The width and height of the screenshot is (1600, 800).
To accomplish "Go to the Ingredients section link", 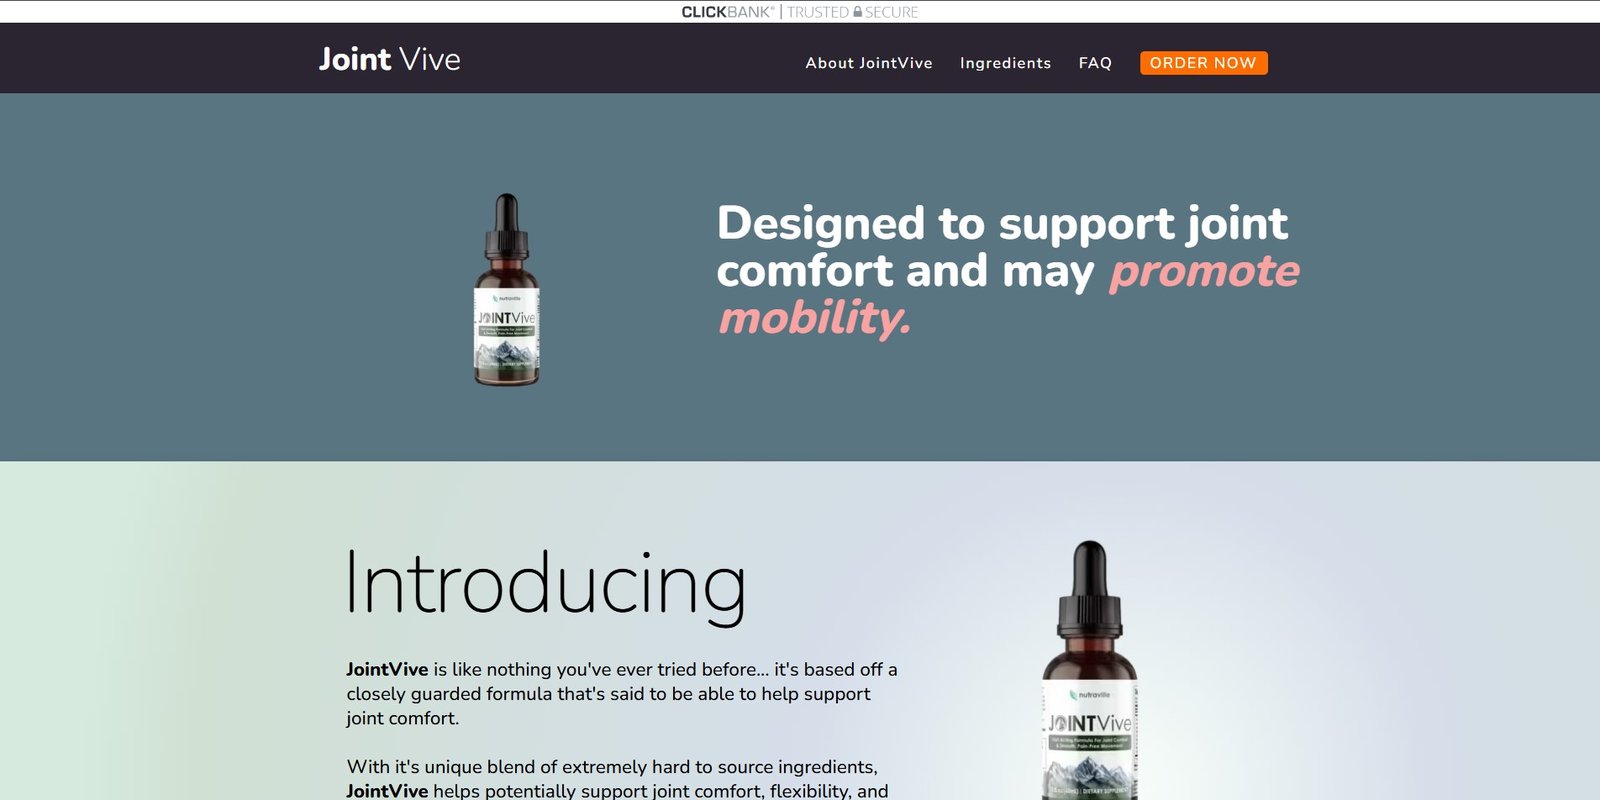I will click(x=1005, y=63).
